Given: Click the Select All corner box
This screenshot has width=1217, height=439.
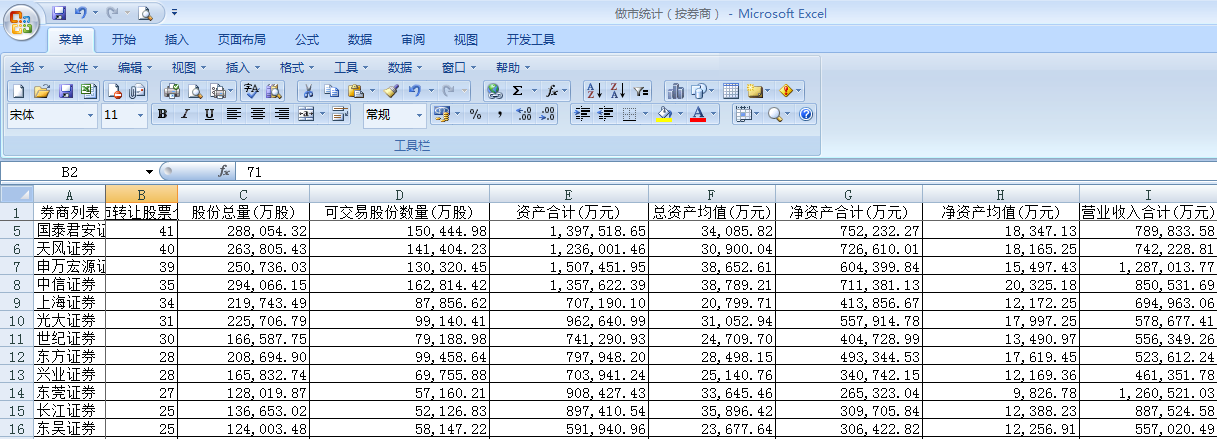Looking at the screenshot, I should click(16, 195).
